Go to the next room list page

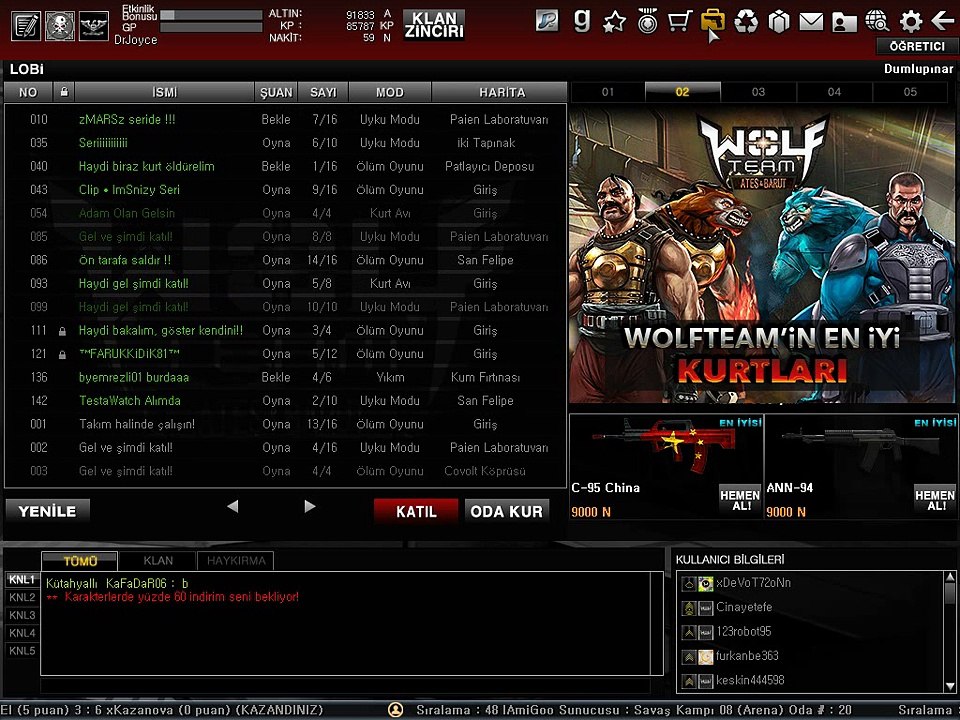click(310, 506)
